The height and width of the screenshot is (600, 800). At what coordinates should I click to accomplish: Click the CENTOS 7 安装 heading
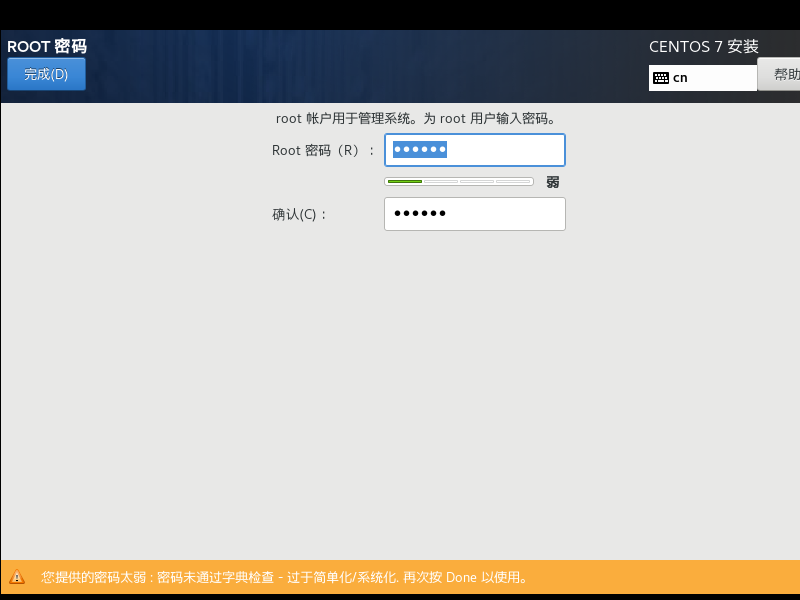pos(704,47)
